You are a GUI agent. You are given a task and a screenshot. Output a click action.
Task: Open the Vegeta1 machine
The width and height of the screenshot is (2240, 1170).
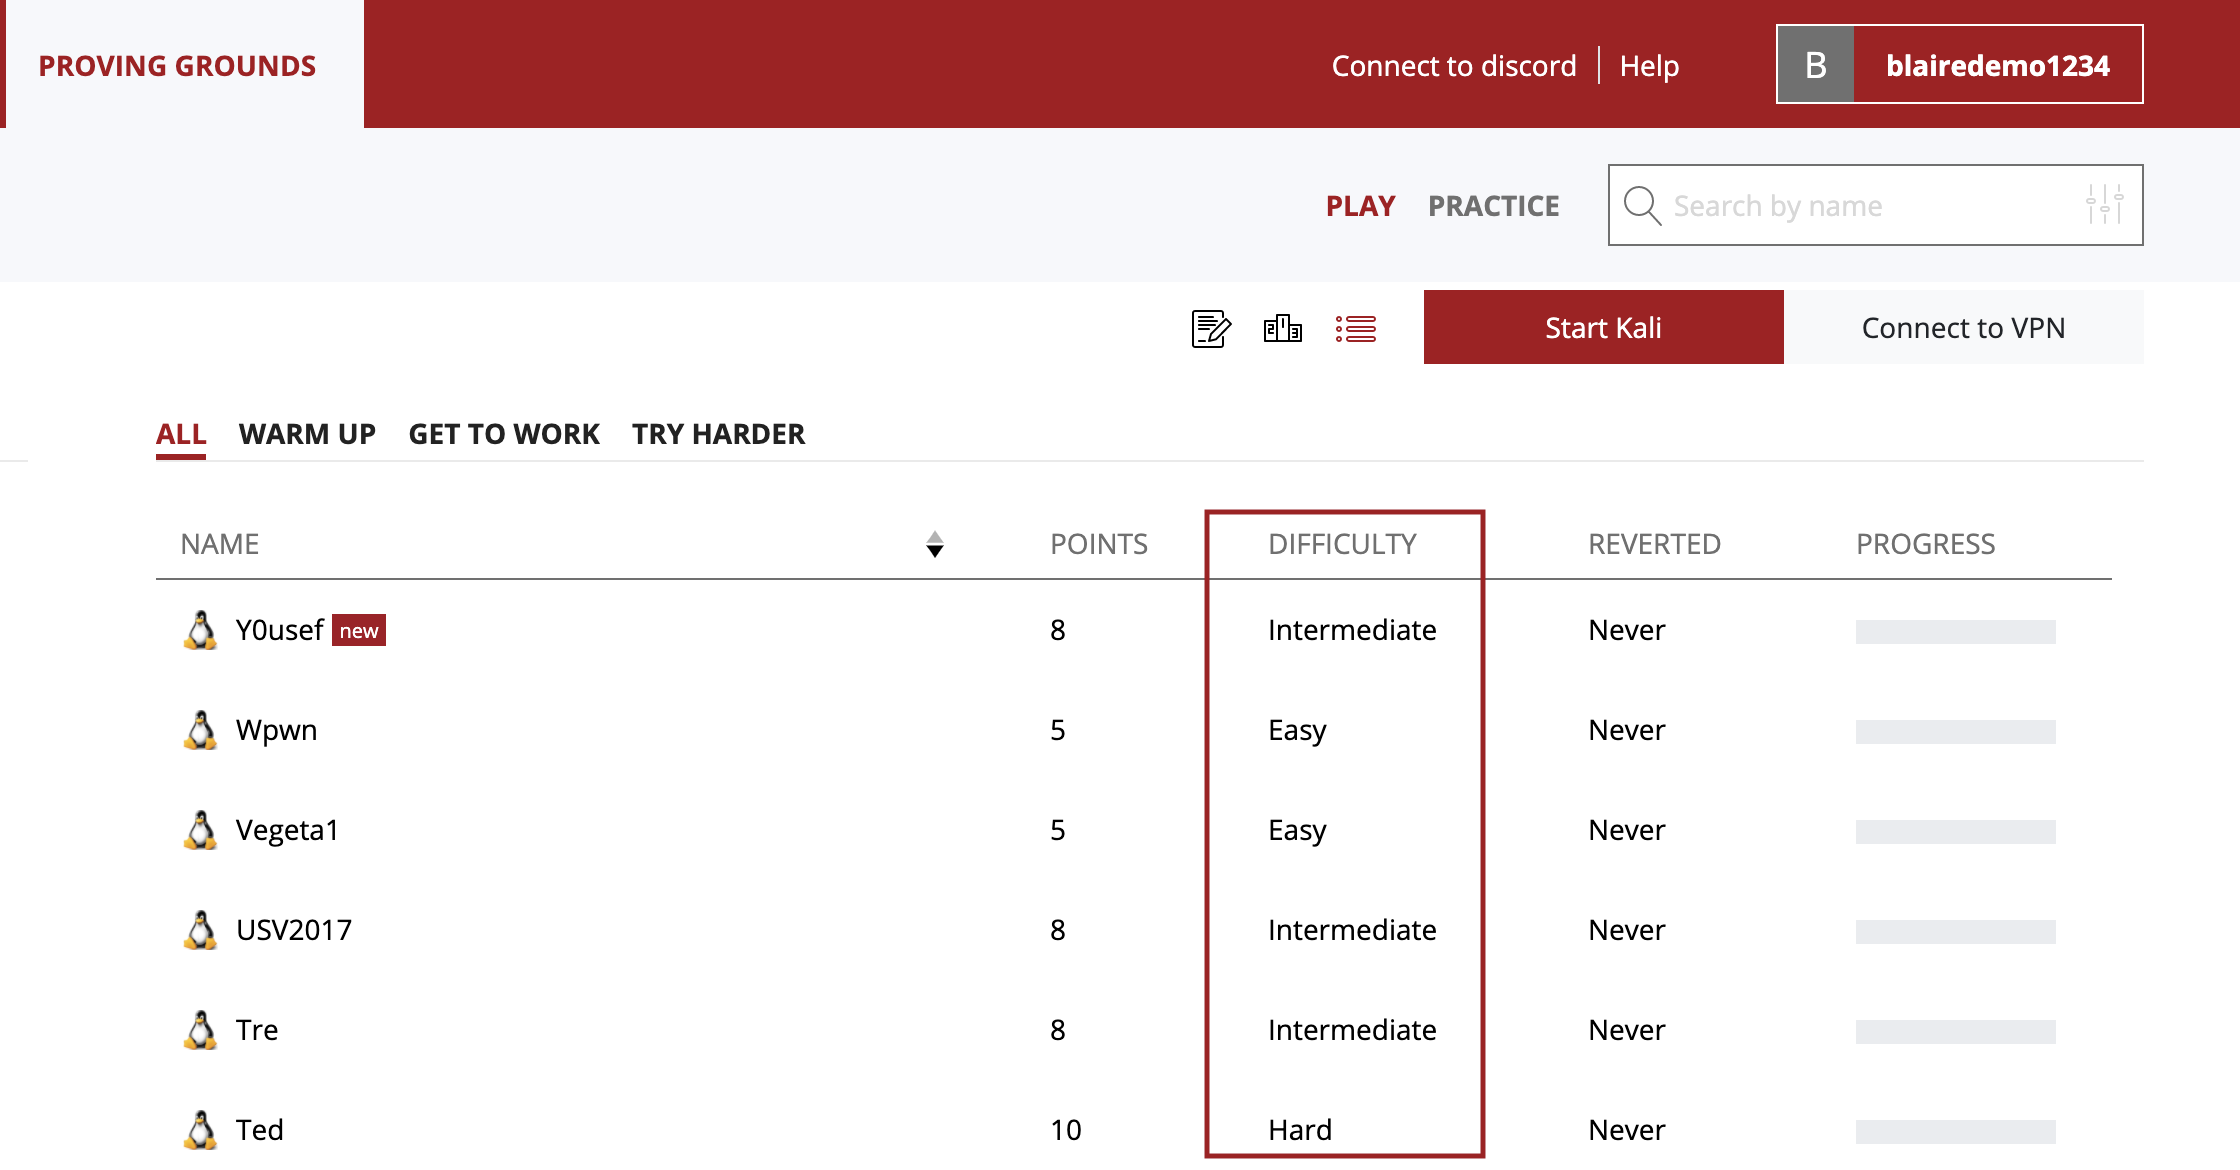(288, 830)
